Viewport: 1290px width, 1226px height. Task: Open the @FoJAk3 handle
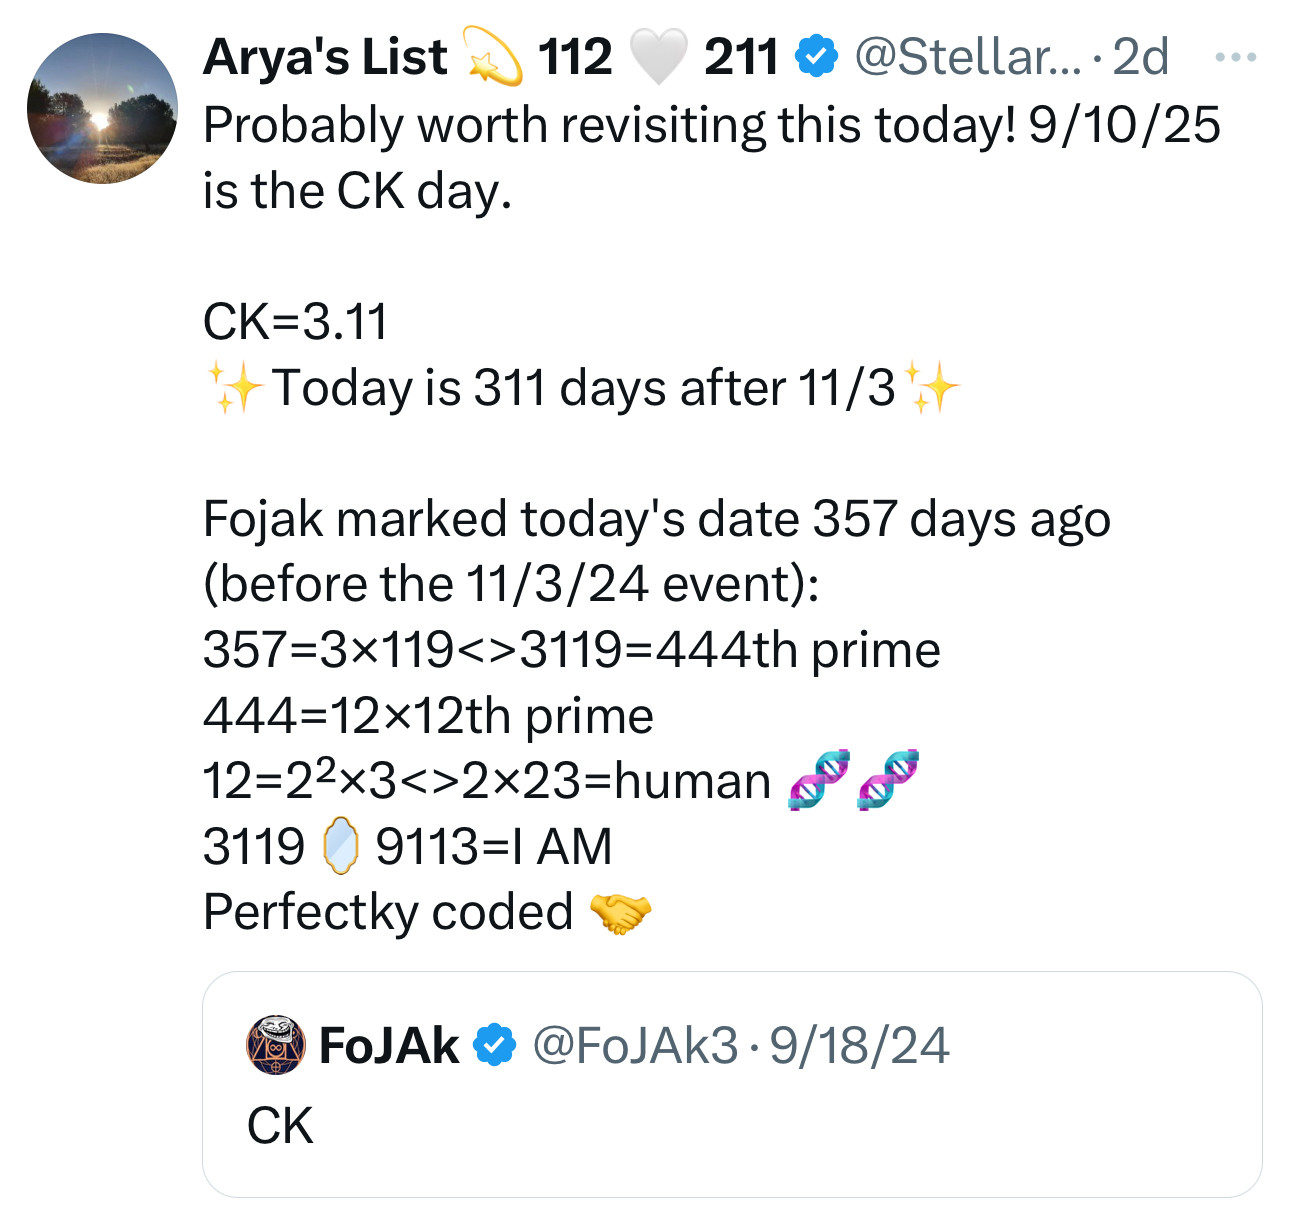pyautogui.click(x=635, y=1046)
